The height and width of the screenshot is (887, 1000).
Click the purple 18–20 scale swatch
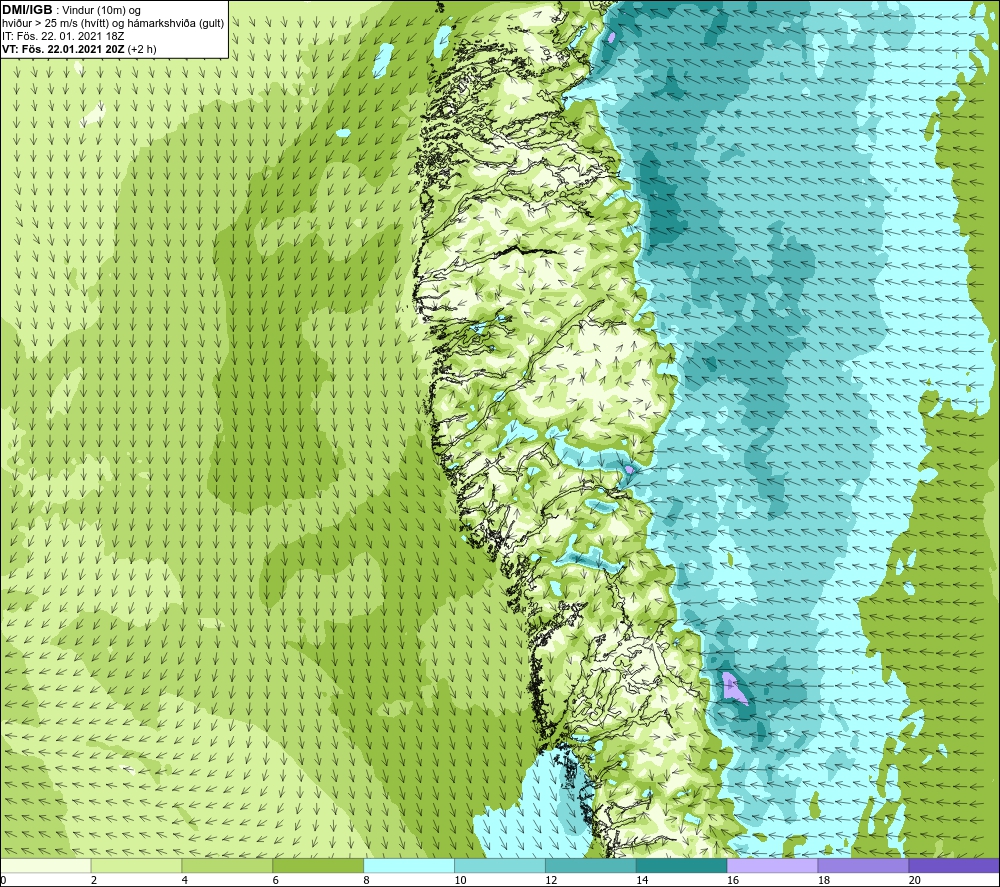(x=863, y=866)
